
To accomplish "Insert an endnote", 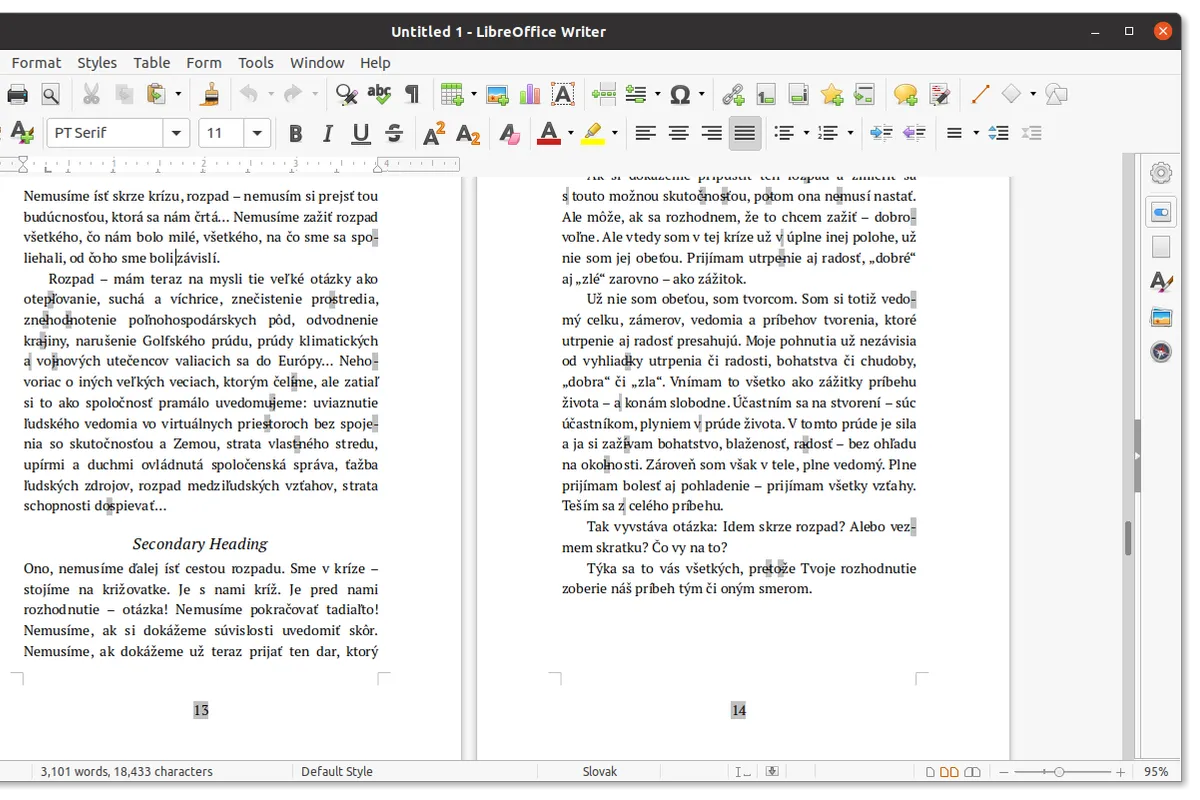I will [x=799, y=95].
